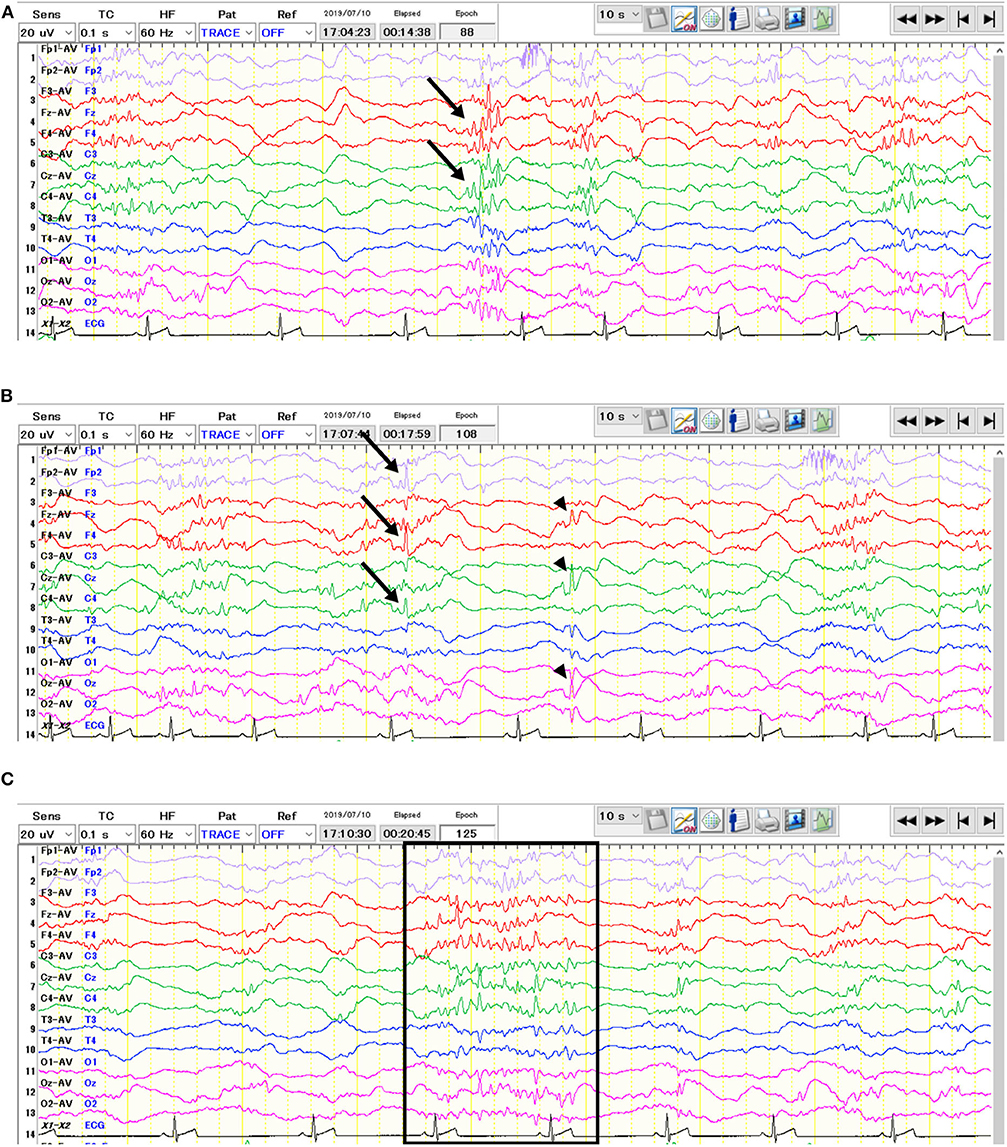Open the Ref OFF dropdown in panel A

coord(287,33)
